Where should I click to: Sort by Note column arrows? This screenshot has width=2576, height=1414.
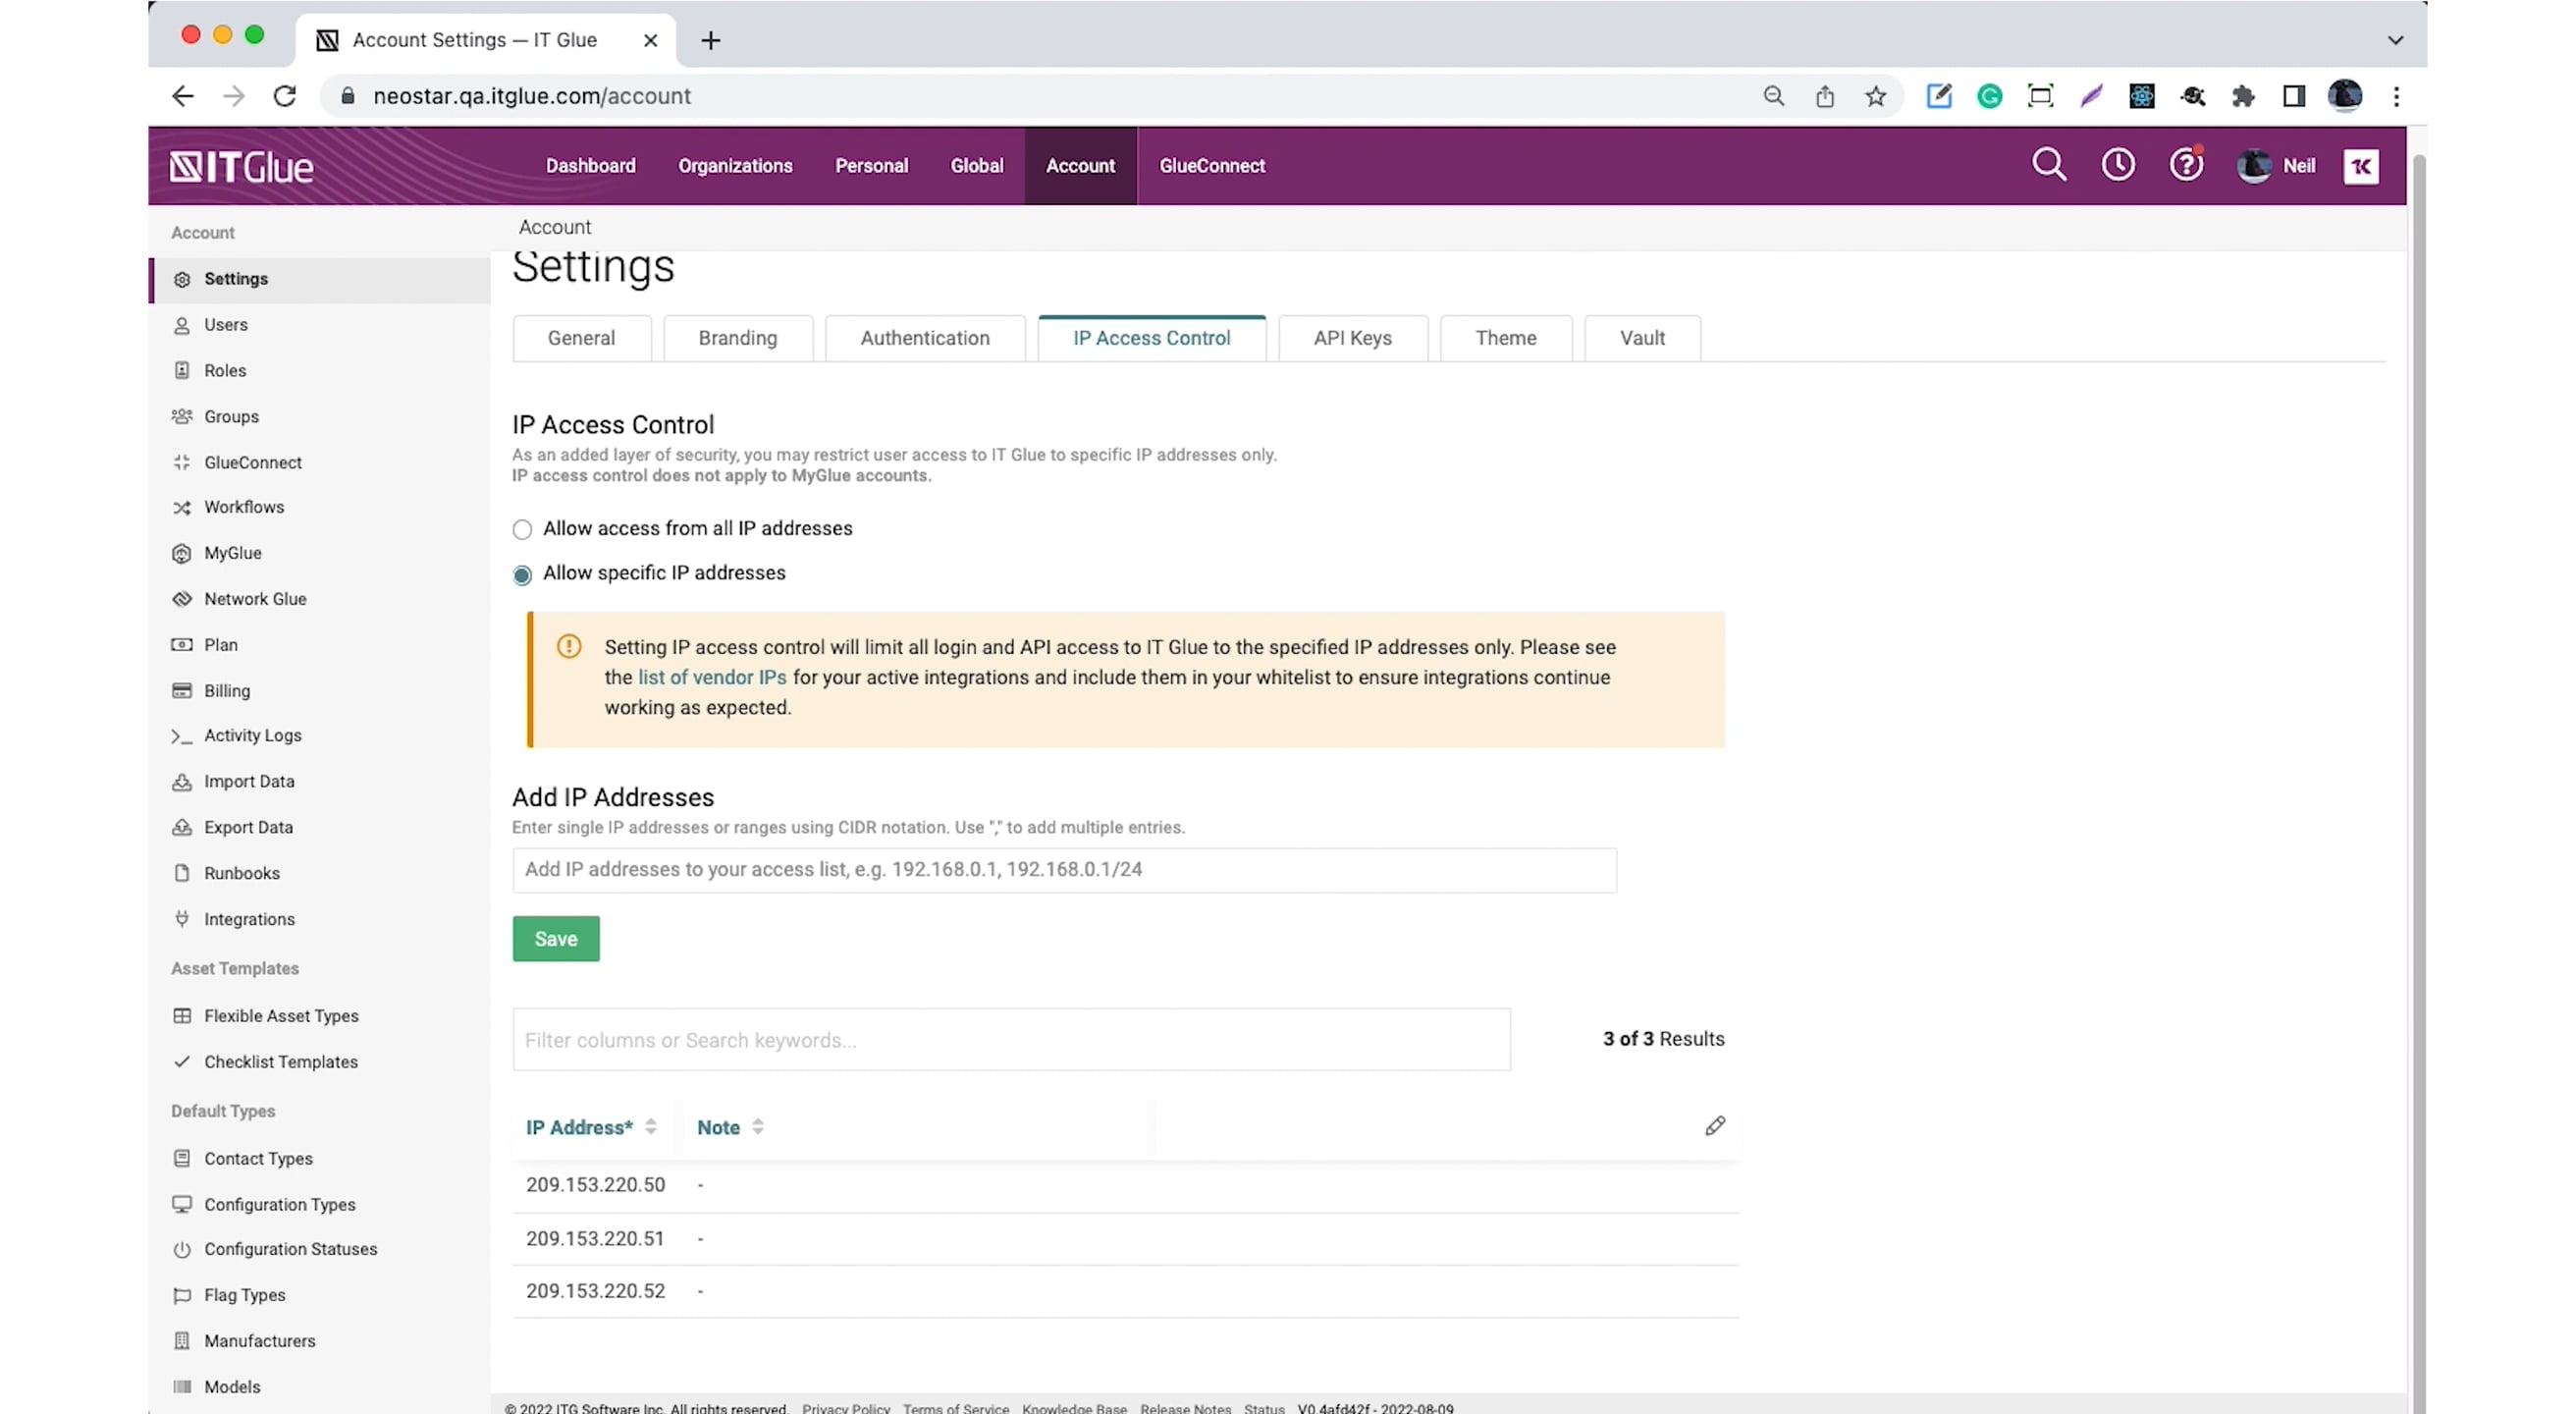coord(758,1126)
